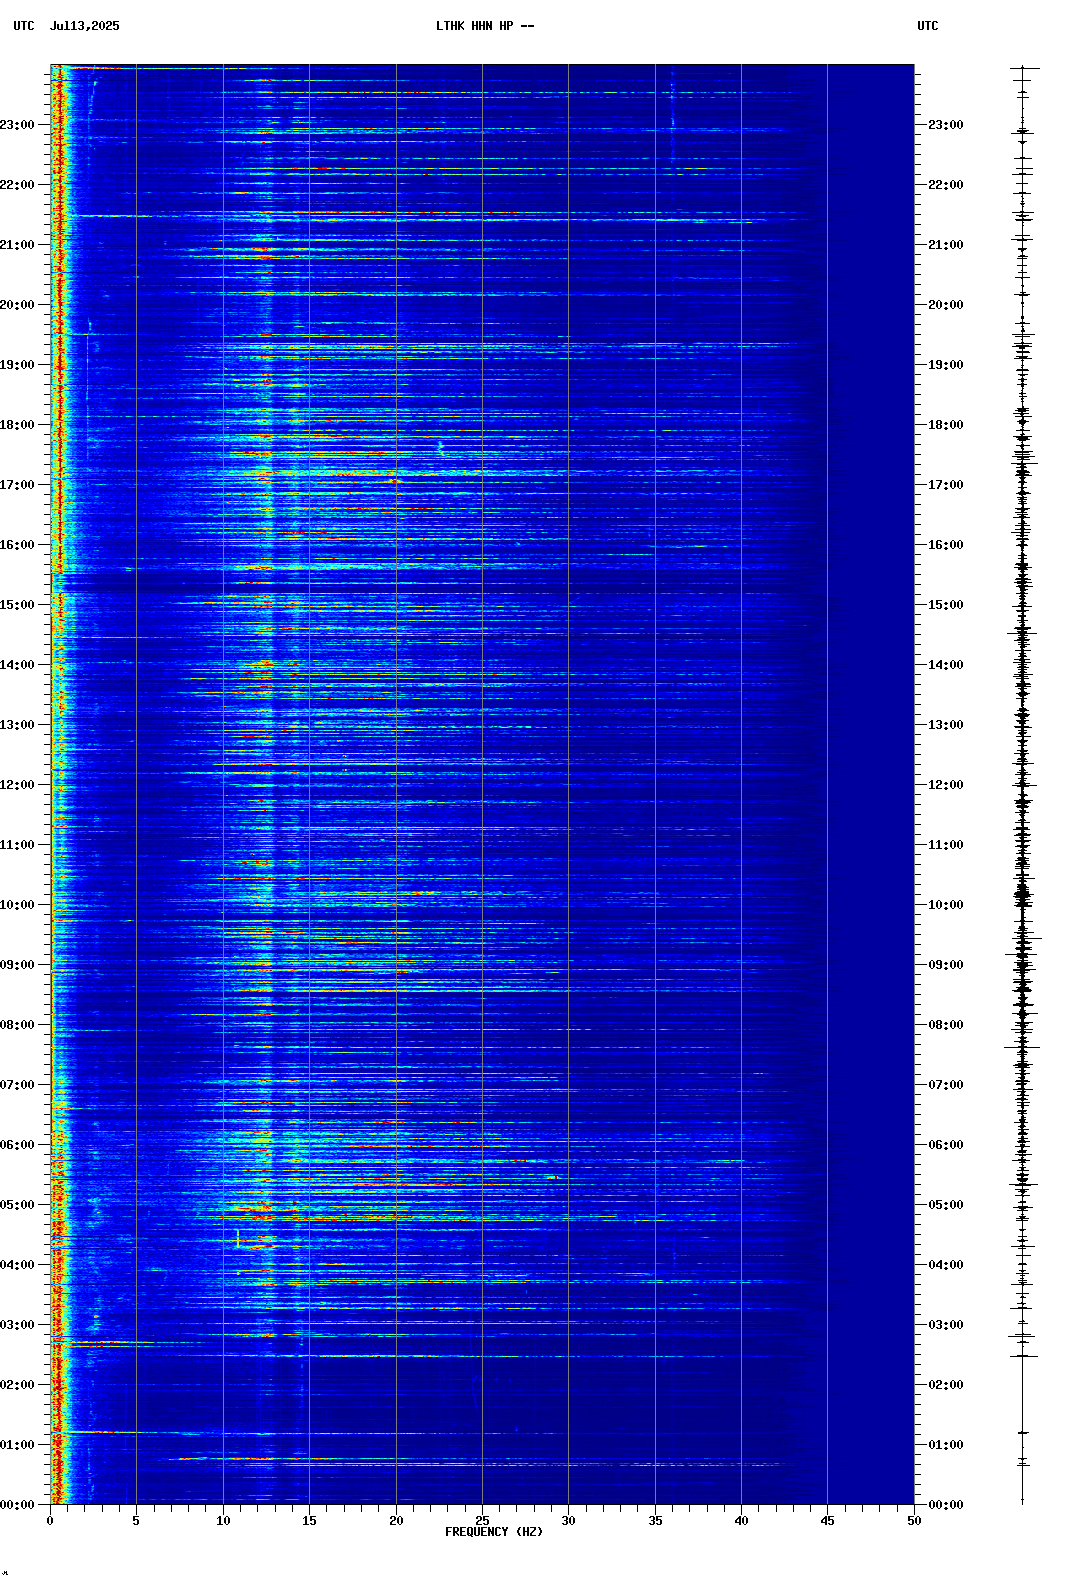Pick the 21:00 label on left time axis

point(17,245)
